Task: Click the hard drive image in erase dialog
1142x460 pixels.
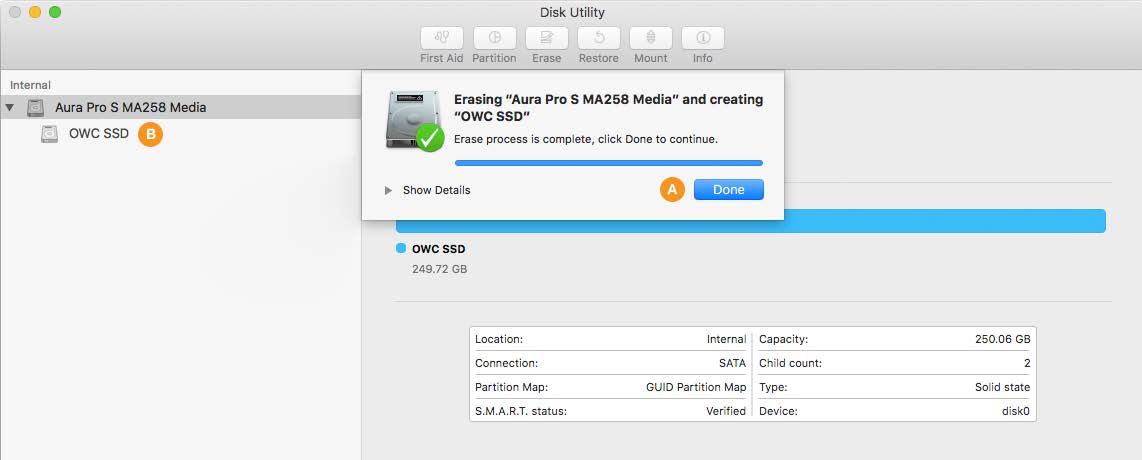Action: pos(414,121)
